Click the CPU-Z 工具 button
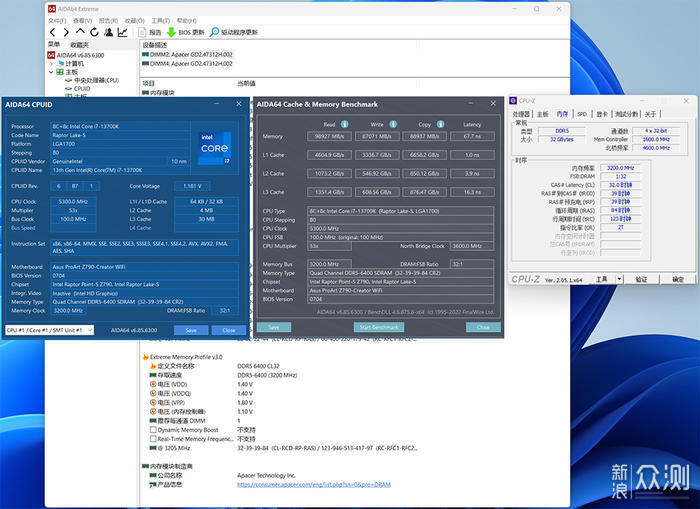The width and height of the screenshot is (700, 509). tap(601, 279)
